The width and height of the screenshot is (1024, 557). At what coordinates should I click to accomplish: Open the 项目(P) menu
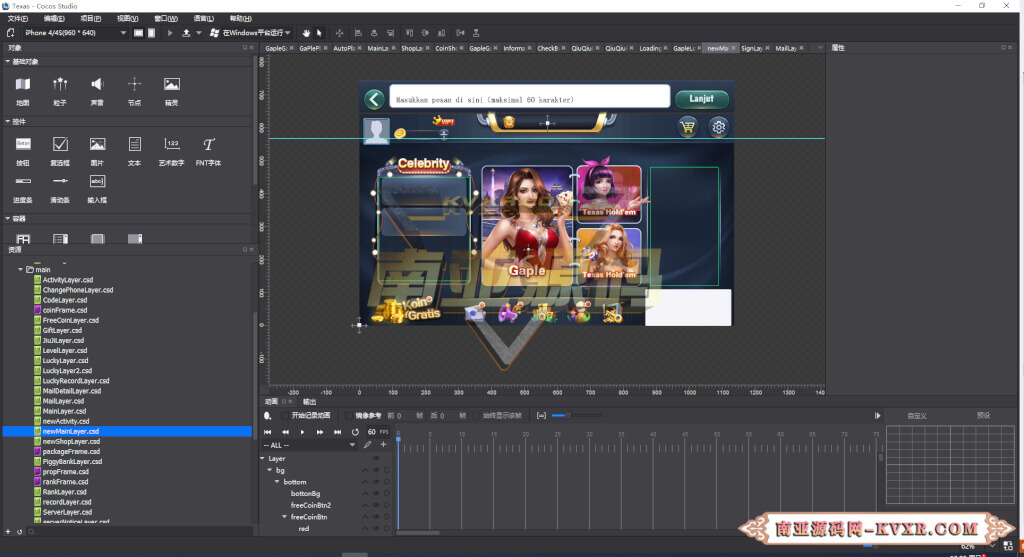tap(91, 18)
